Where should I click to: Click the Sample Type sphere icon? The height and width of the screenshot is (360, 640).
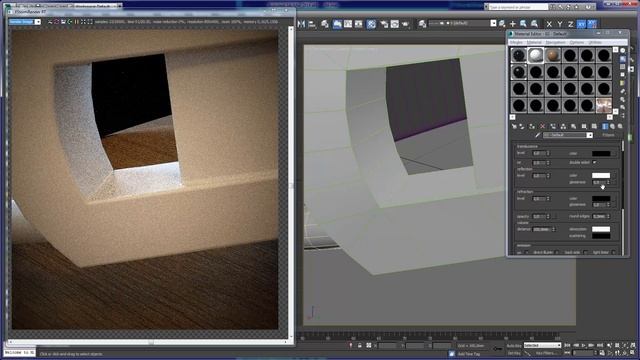(x=622, y=50)
